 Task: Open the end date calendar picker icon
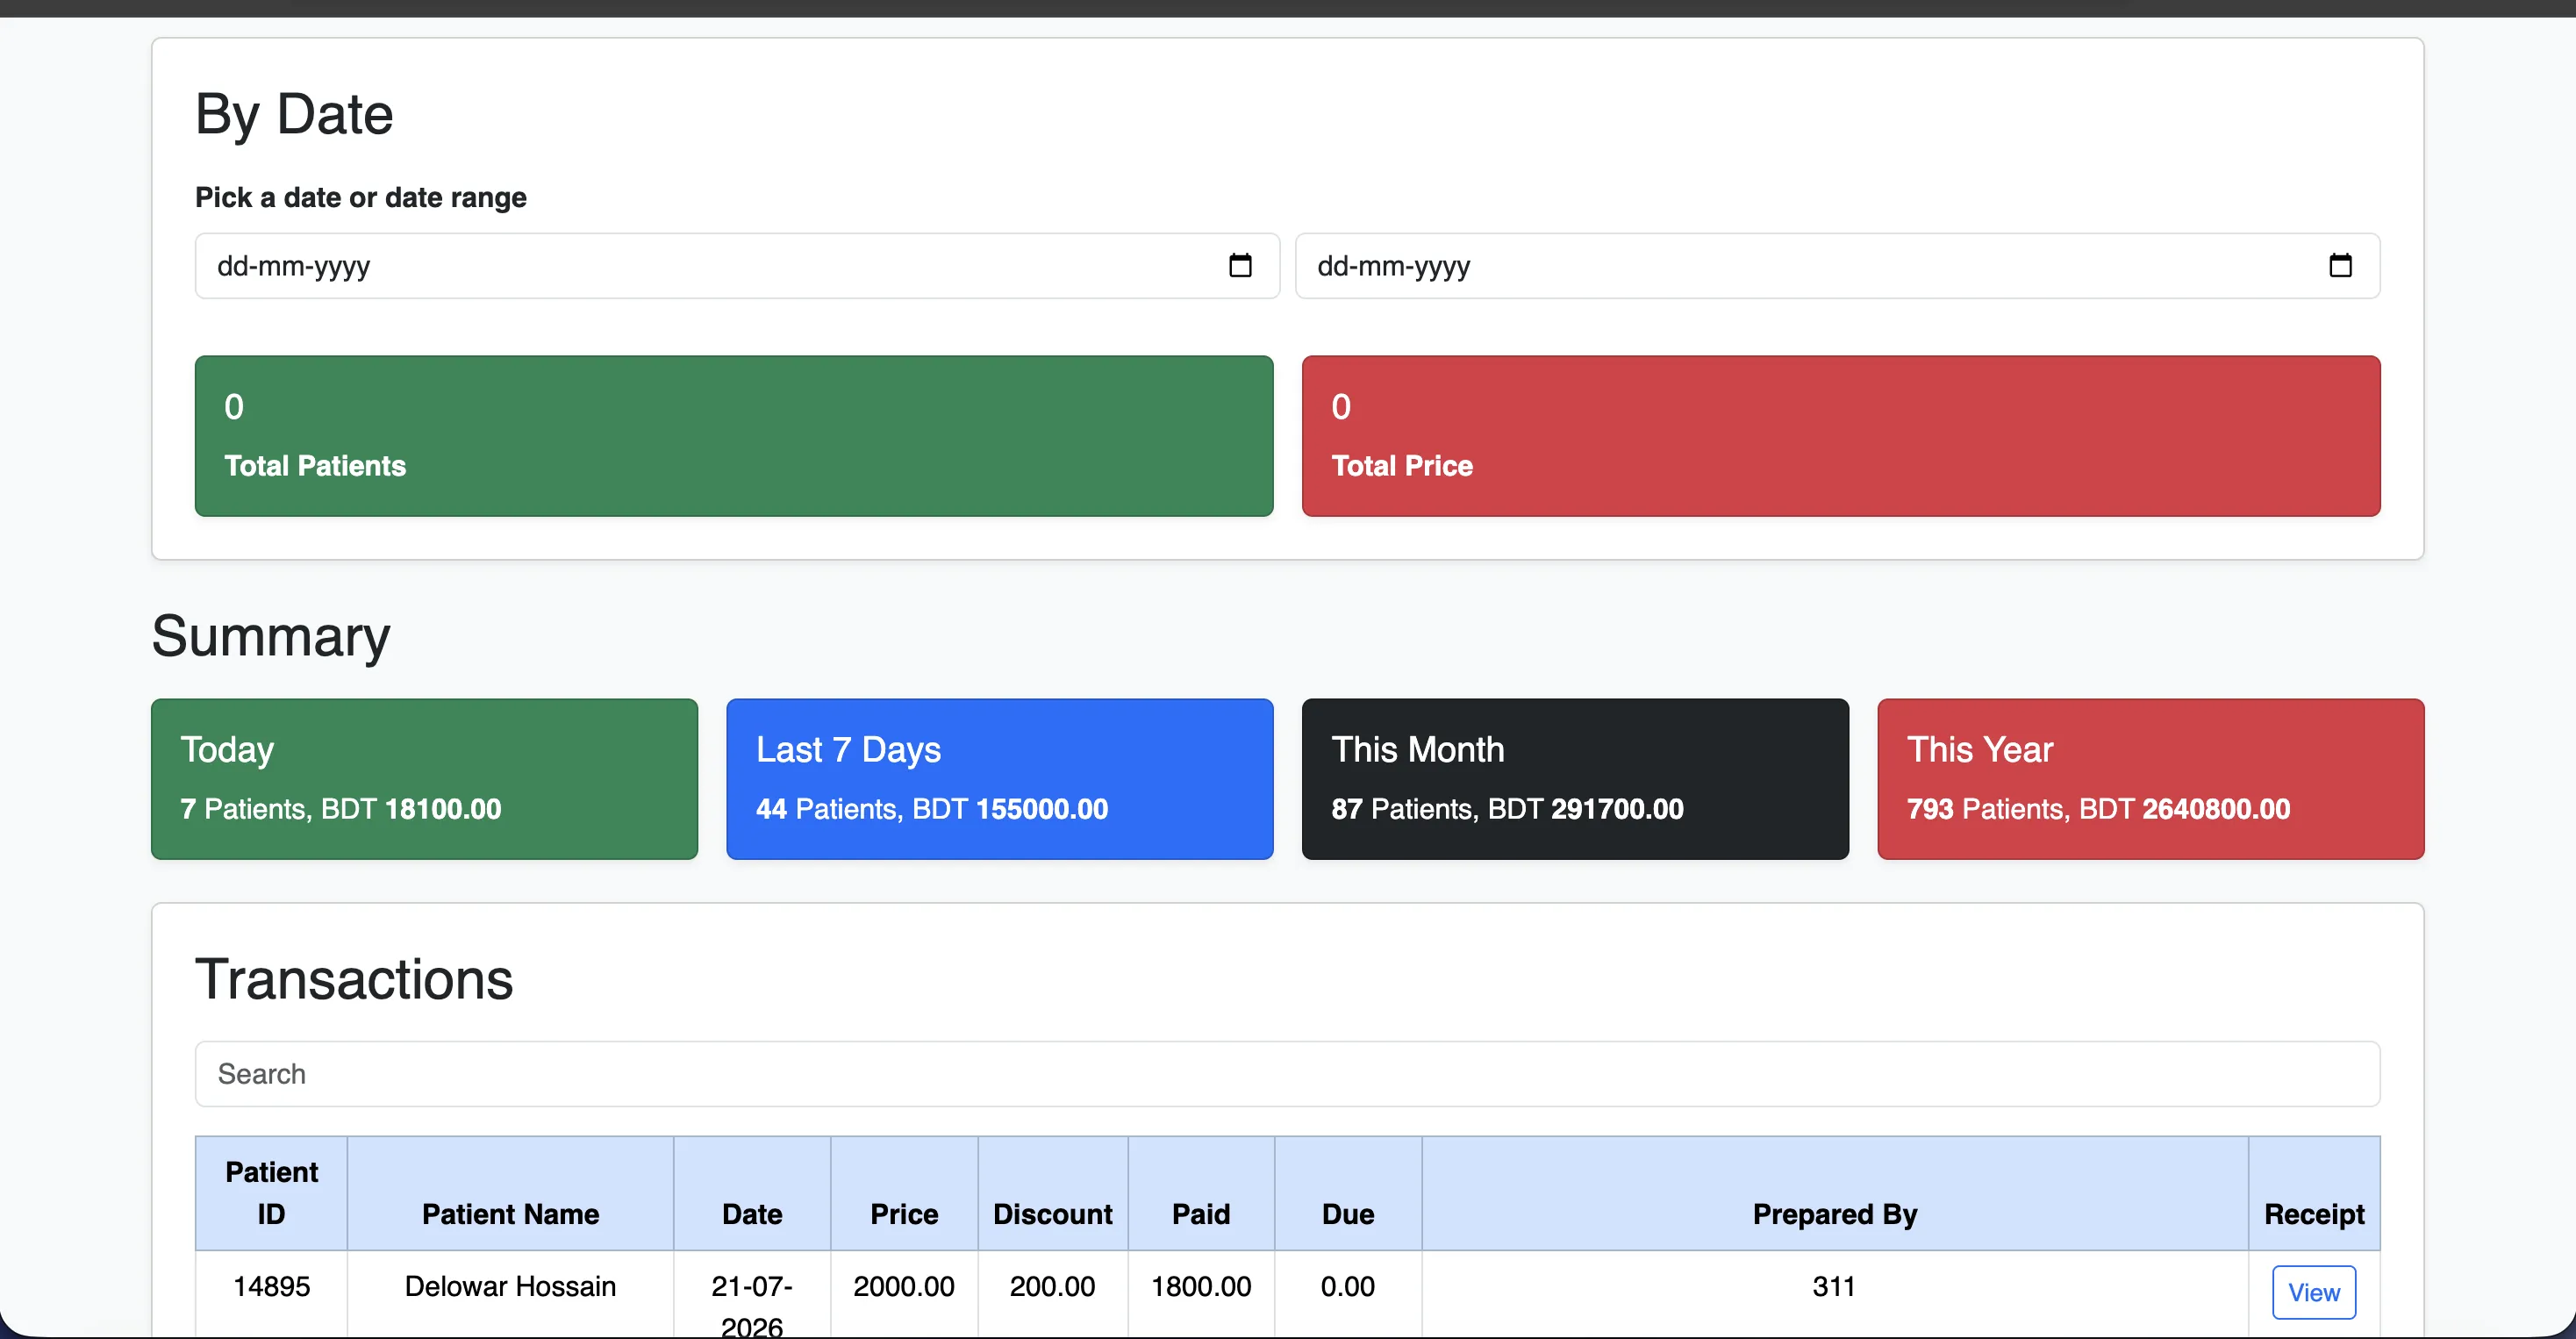2340,265
